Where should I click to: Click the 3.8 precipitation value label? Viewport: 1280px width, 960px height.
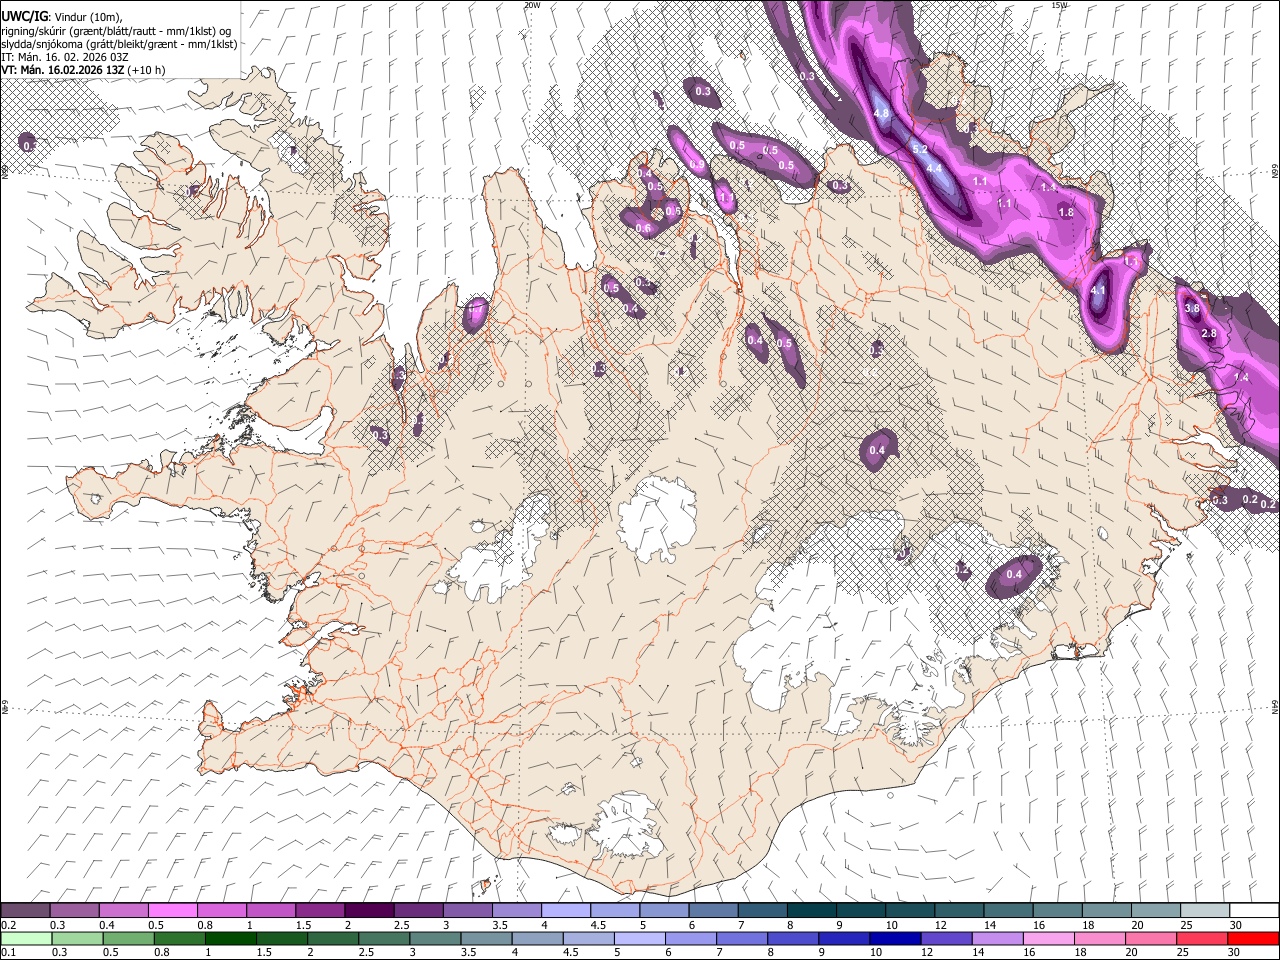1192,309
